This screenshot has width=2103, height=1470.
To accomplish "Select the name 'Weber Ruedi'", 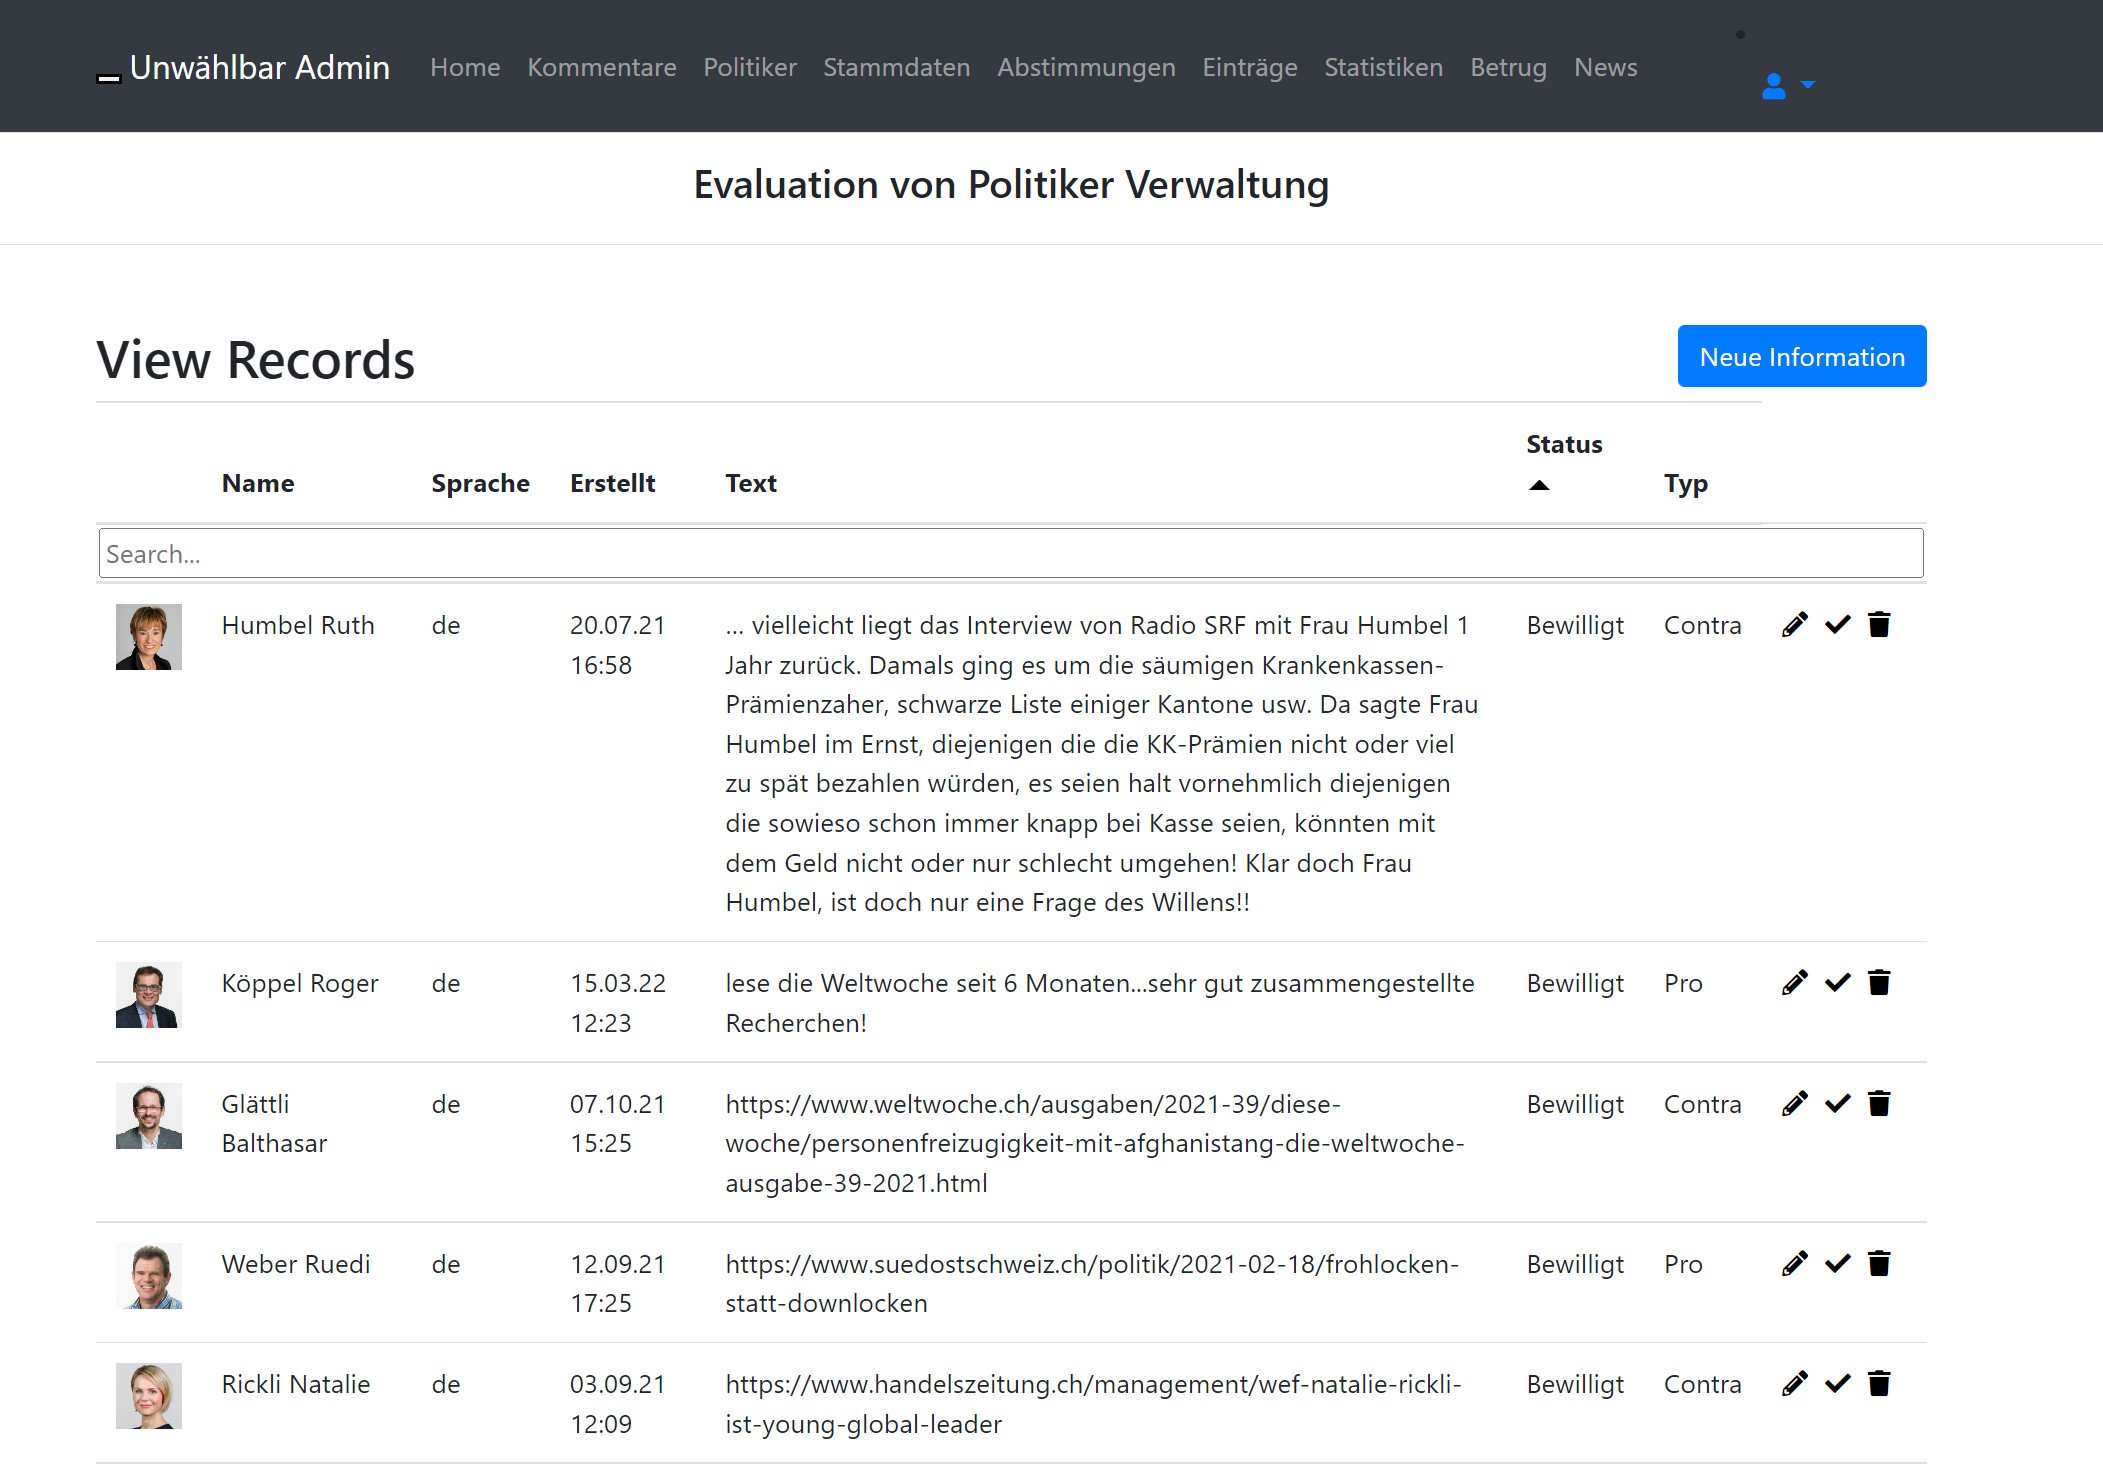I will click(x=296, y=1264).
